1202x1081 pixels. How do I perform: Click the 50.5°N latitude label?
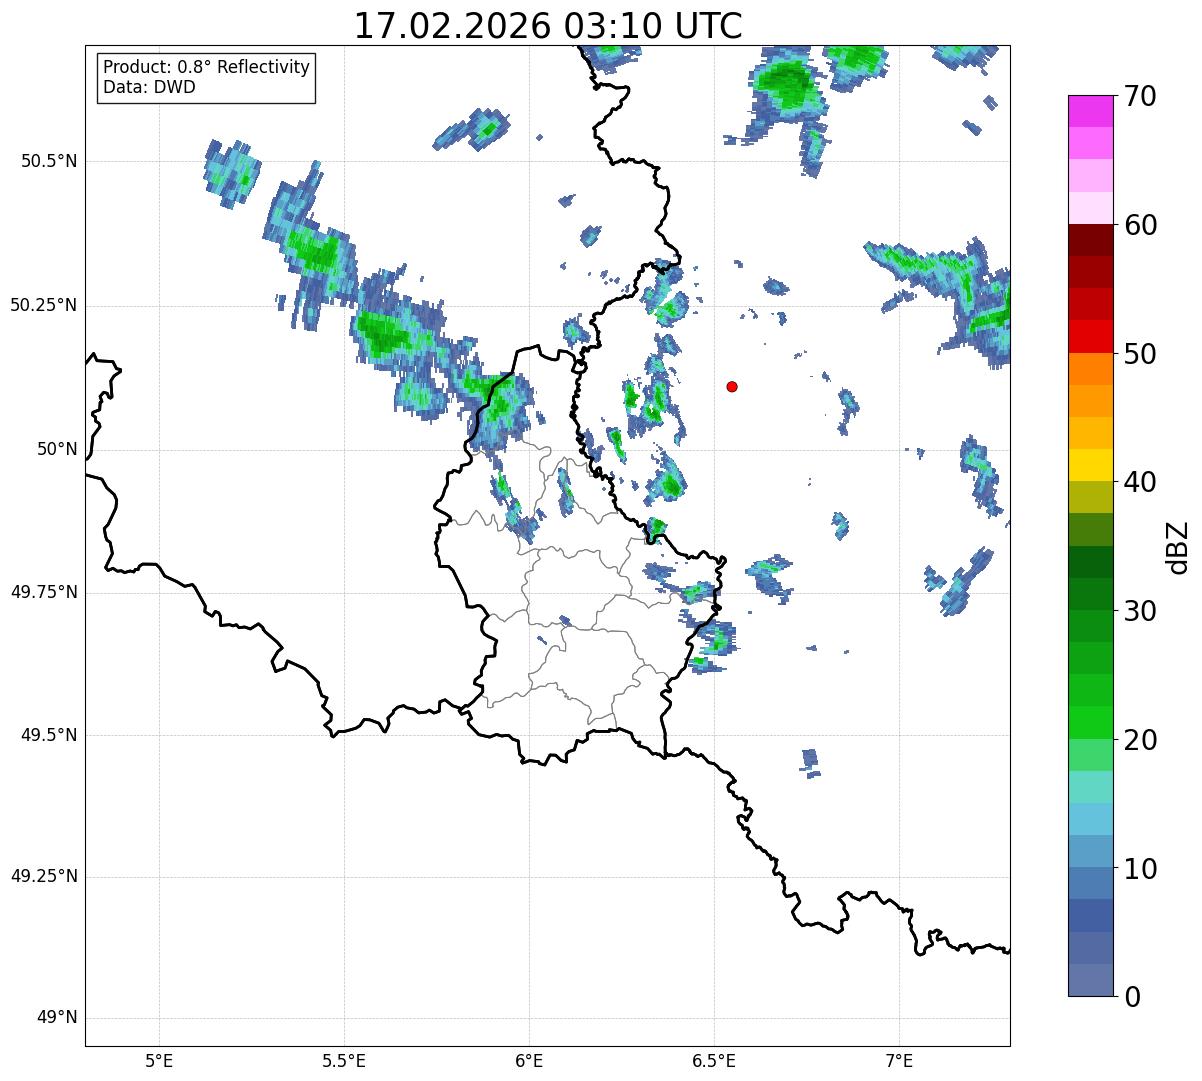[49, 161]
